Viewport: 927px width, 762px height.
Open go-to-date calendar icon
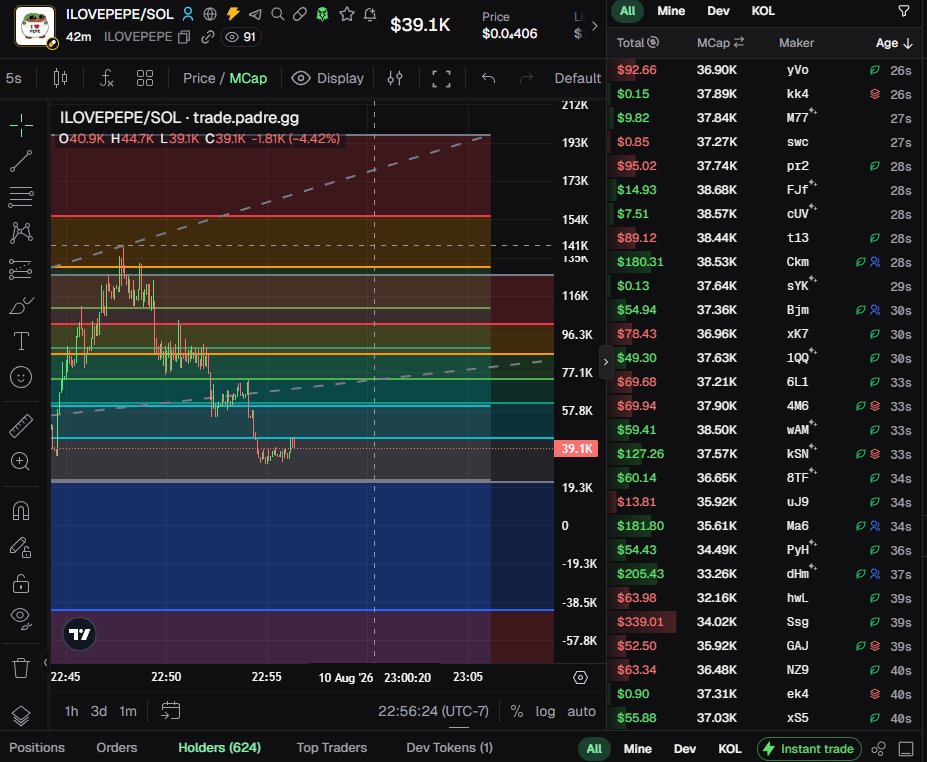170,711
